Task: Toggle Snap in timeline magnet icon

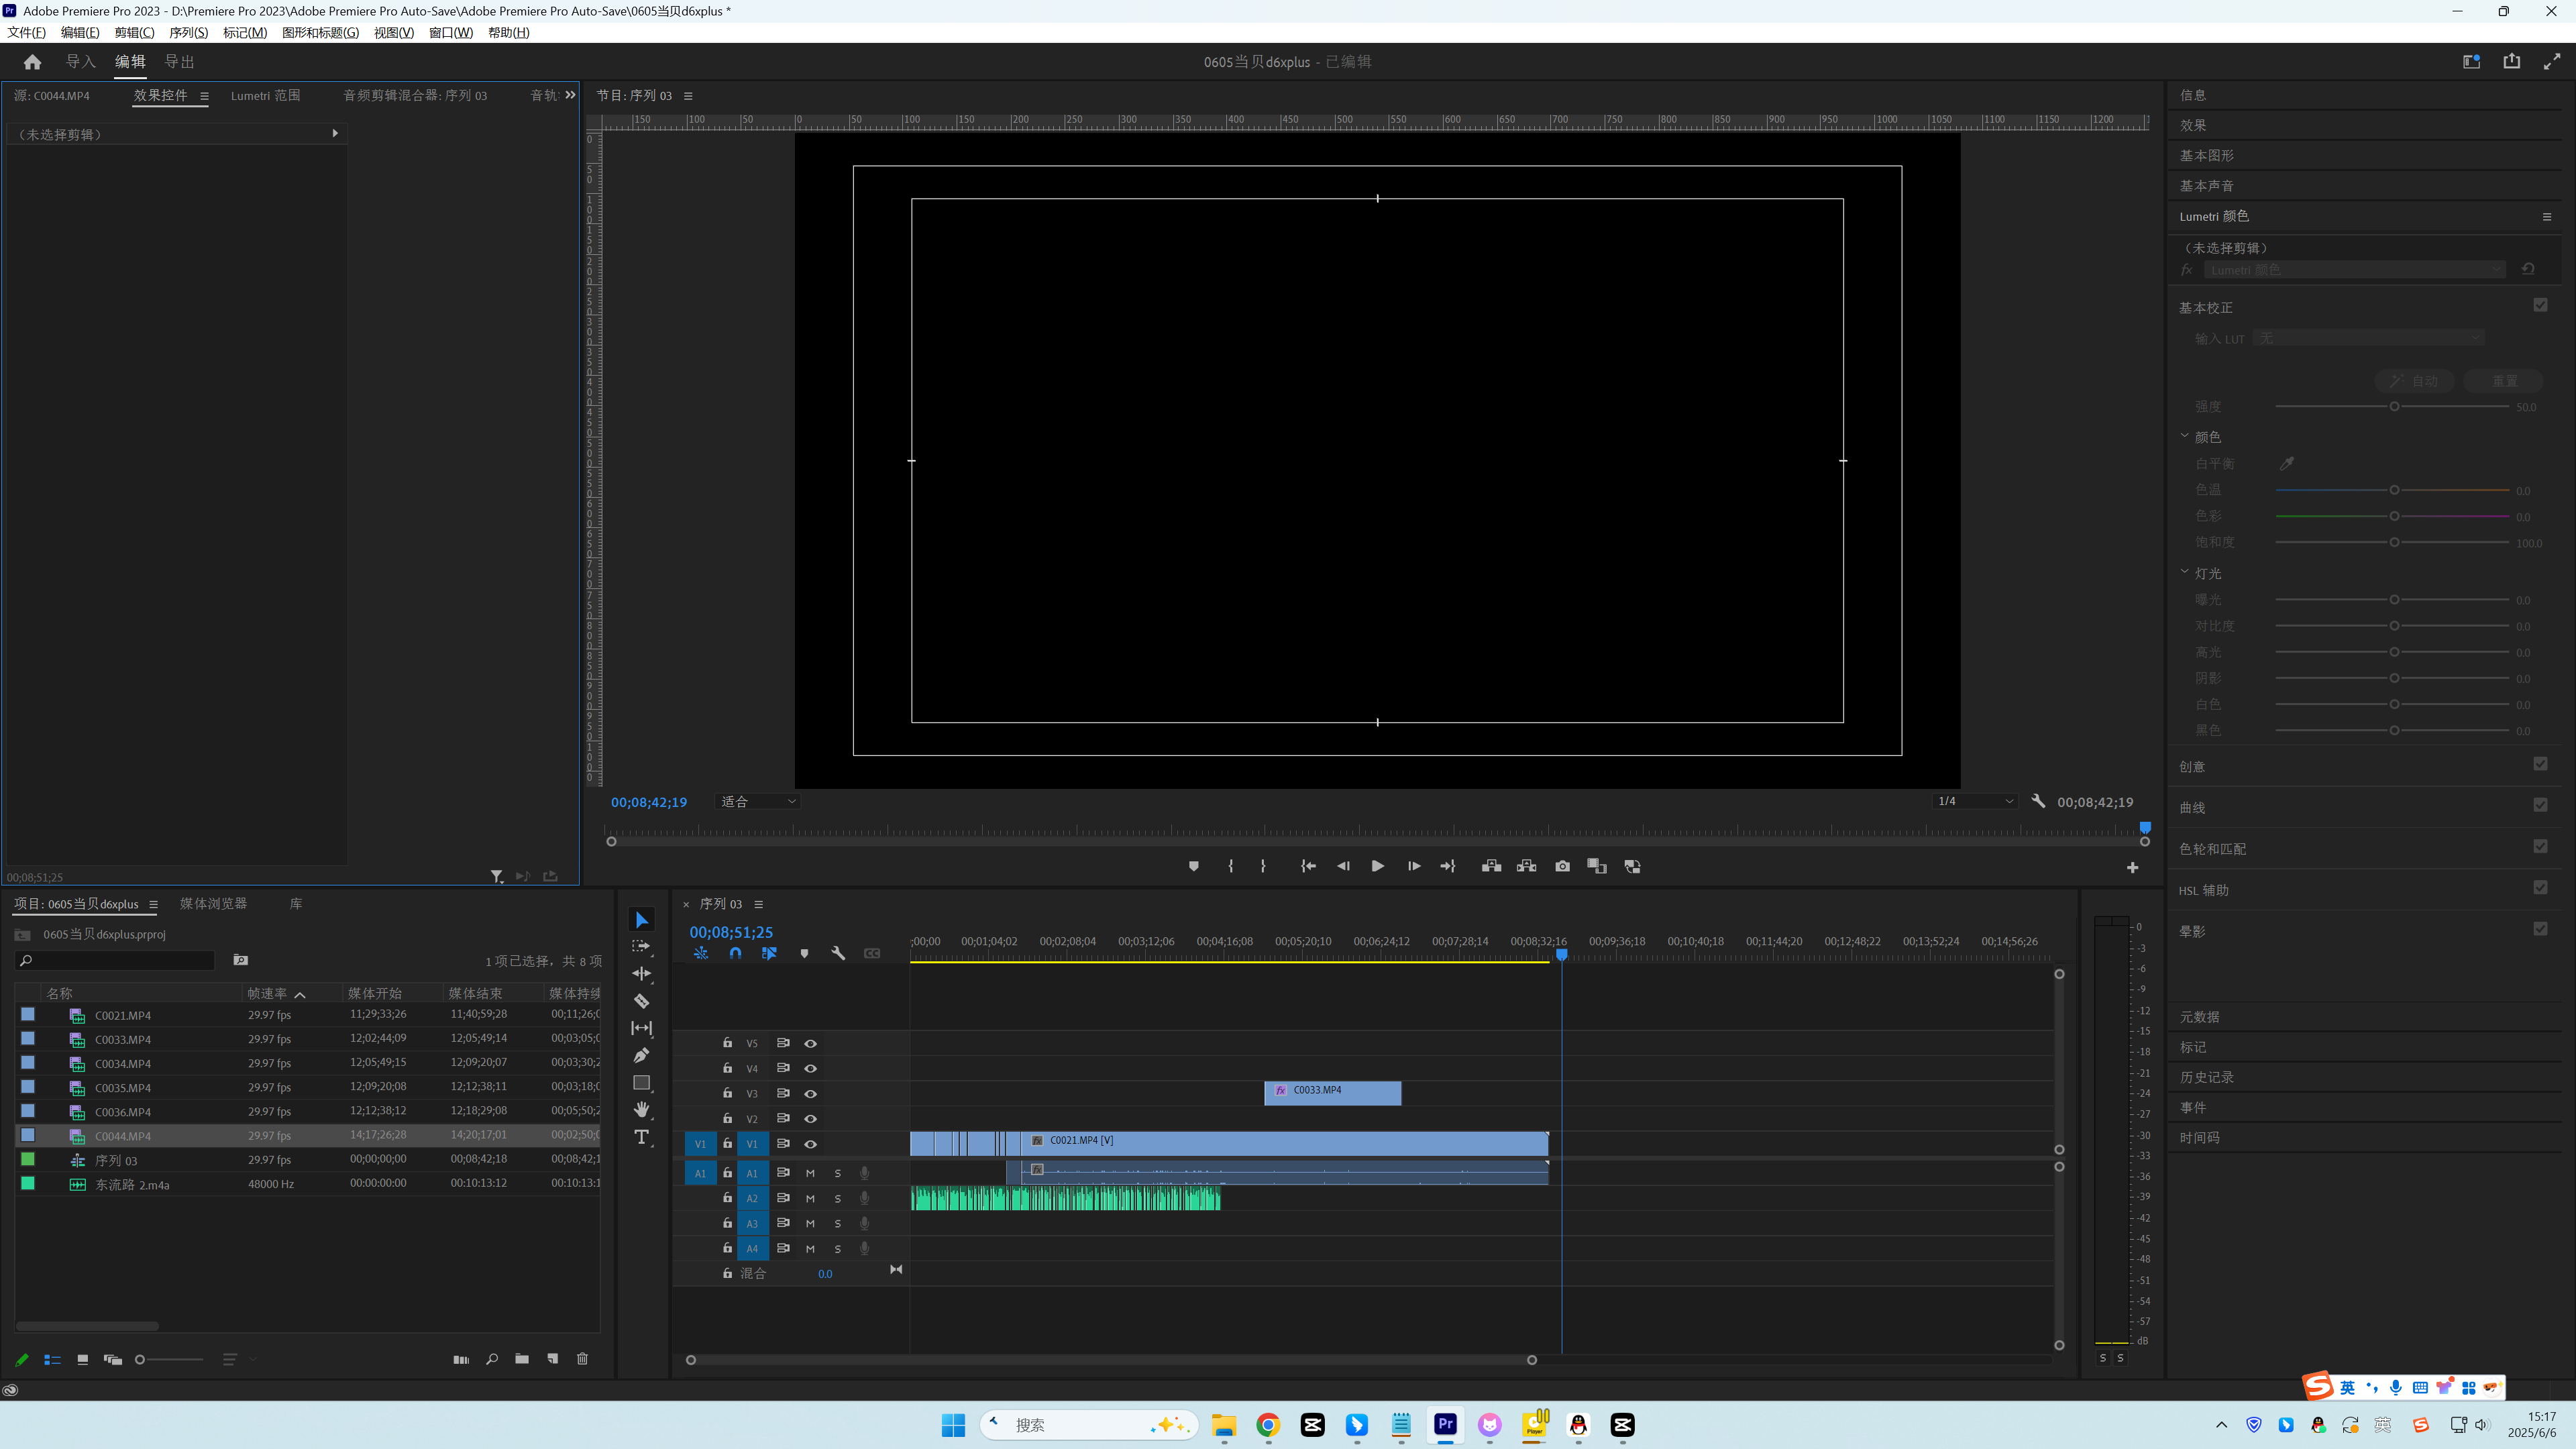Action: click(x=735, y=953)
